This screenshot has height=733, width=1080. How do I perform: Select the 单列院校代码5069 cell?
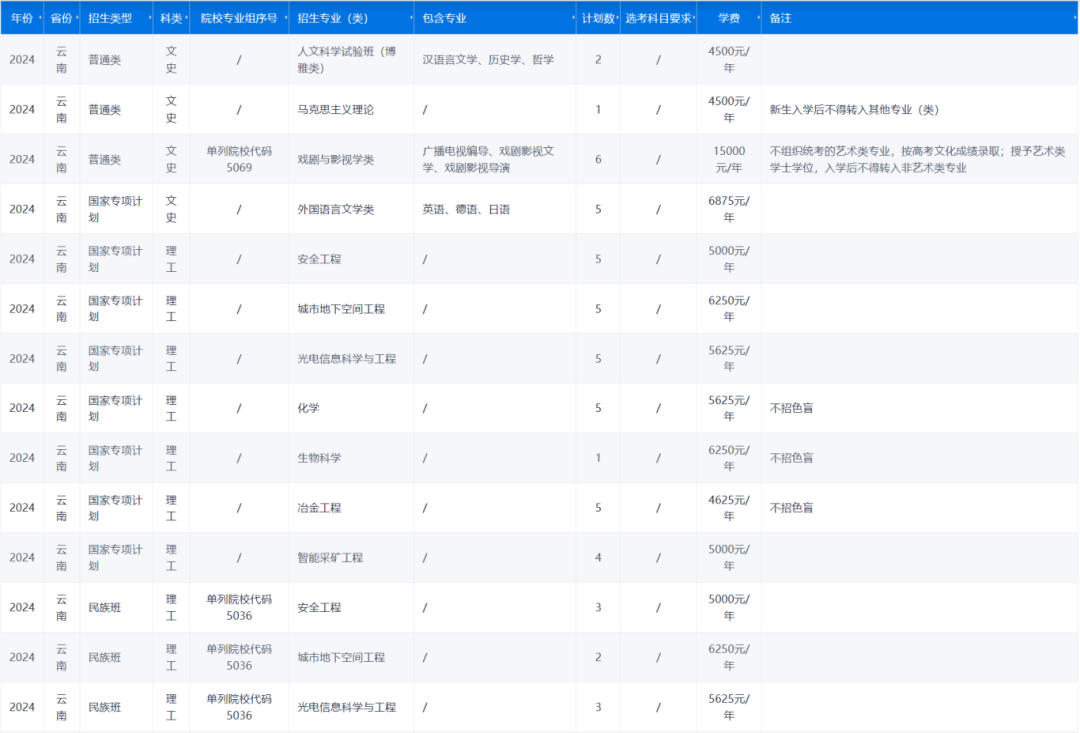(x=238, y=158)
